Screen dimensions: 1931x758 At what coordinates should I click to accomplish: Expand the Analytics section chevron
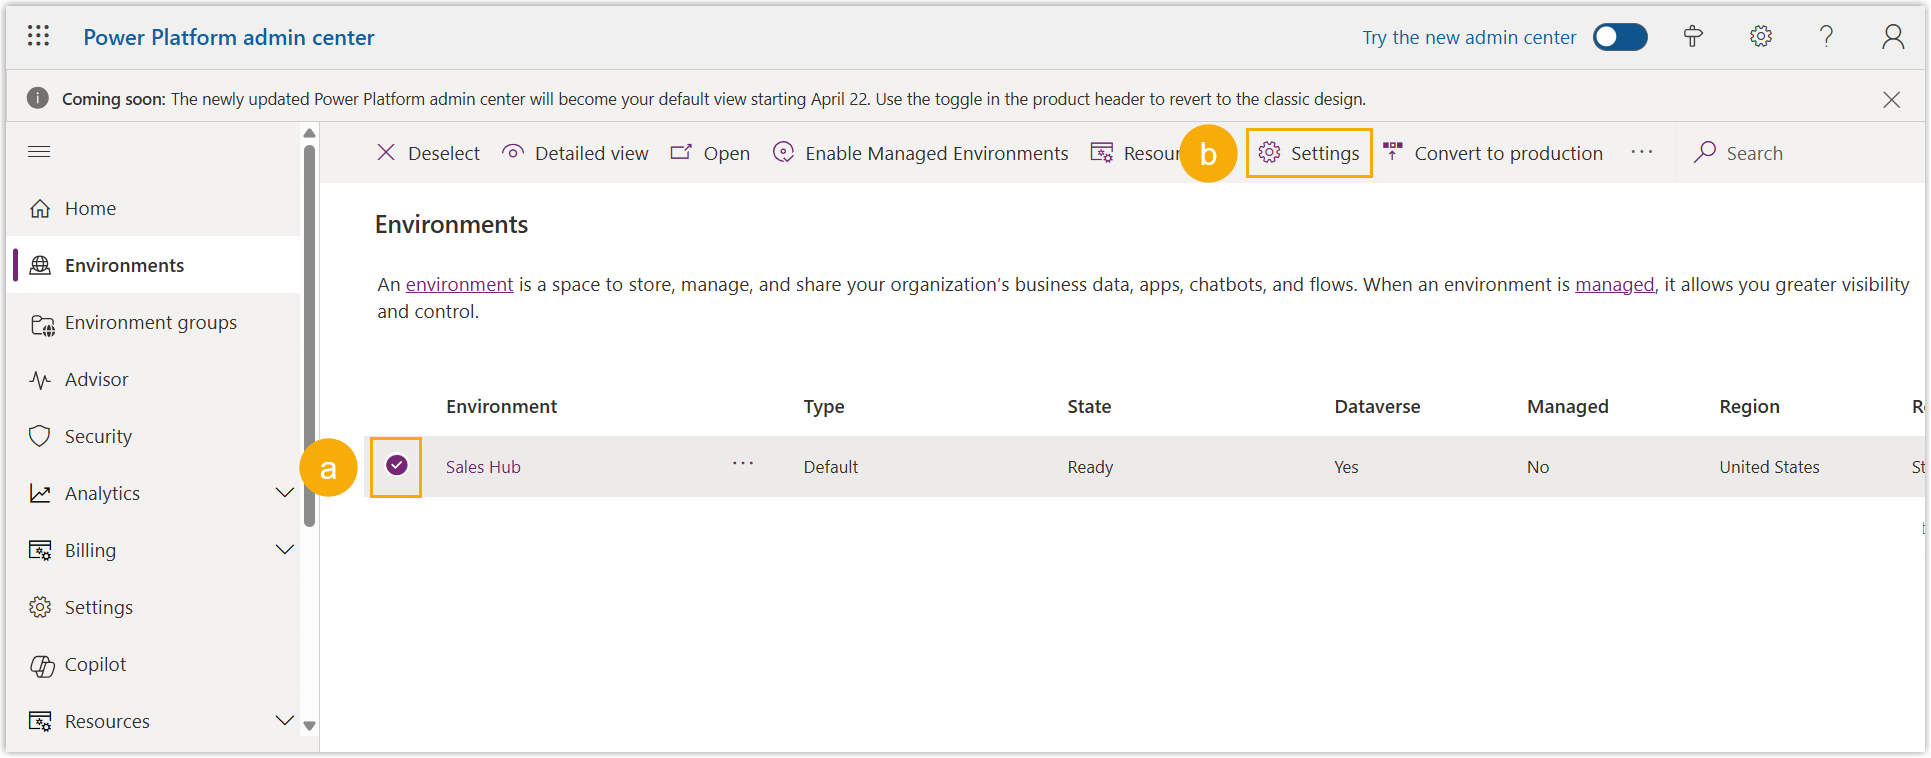284,493
